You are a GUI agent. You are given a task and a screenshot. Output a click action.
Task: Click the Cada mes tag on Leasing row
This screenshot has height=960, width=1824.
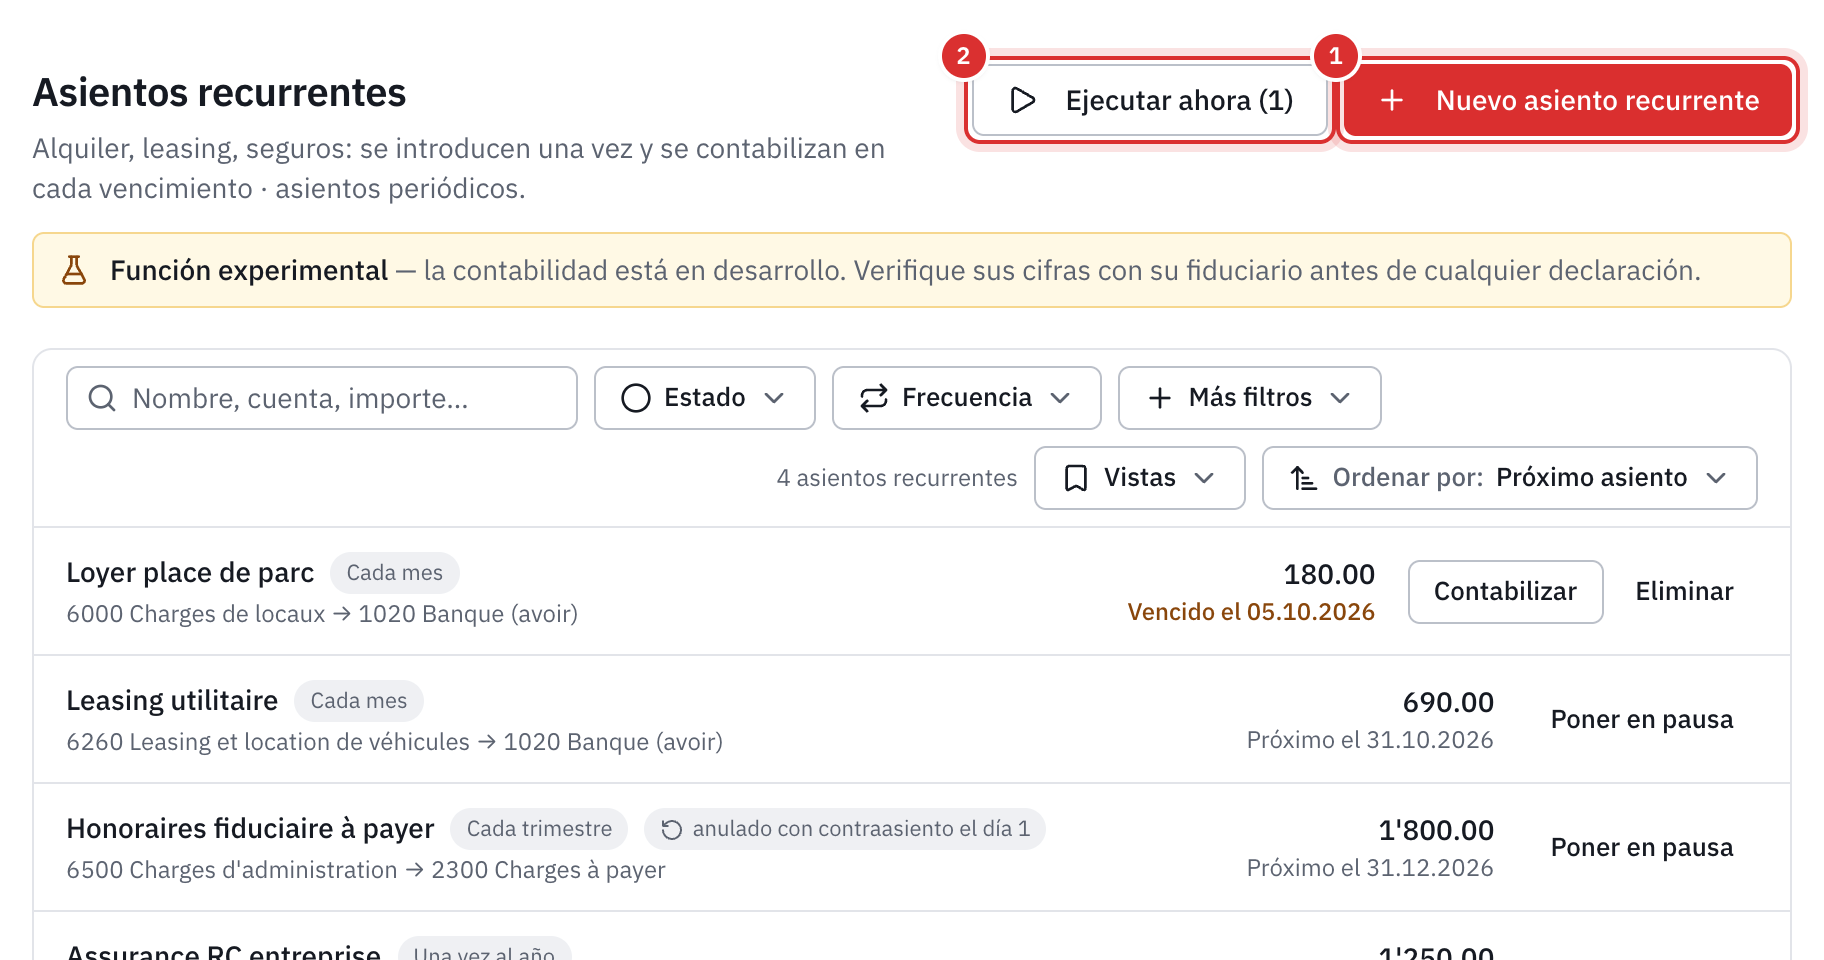(x=359, y=701)
